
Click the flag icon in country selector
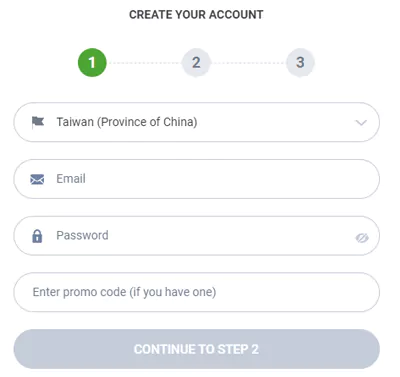coord(38,122)
